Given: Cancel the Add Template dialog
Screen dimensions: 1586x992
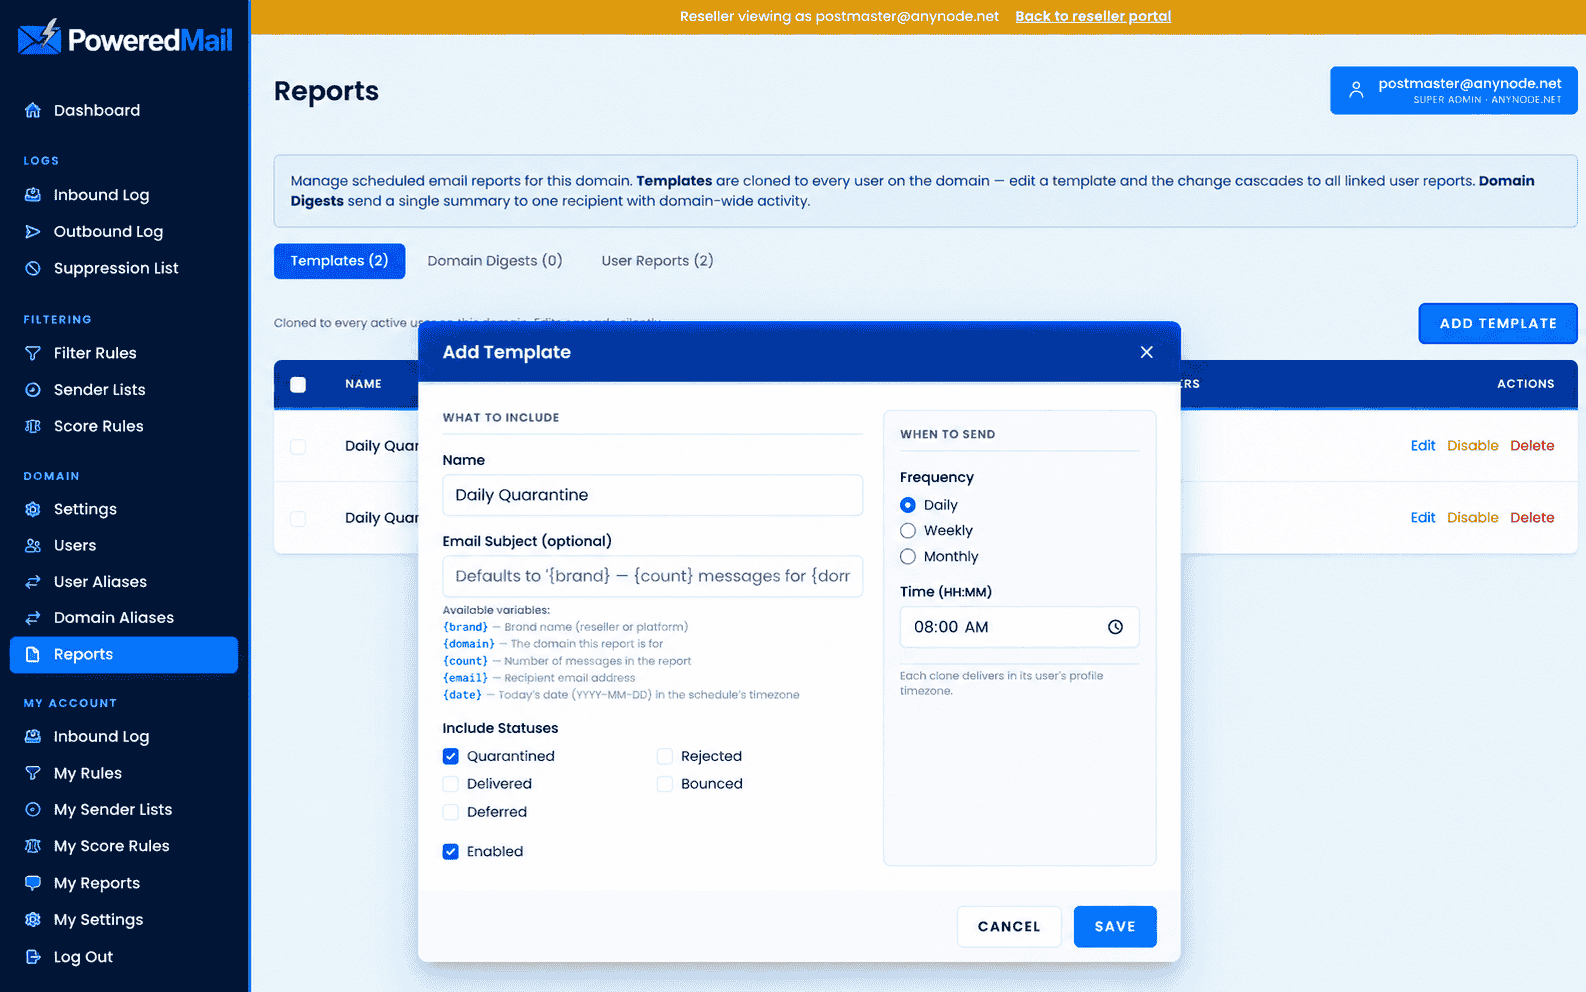Looking at the screenshot, I should pos(1009,927).
